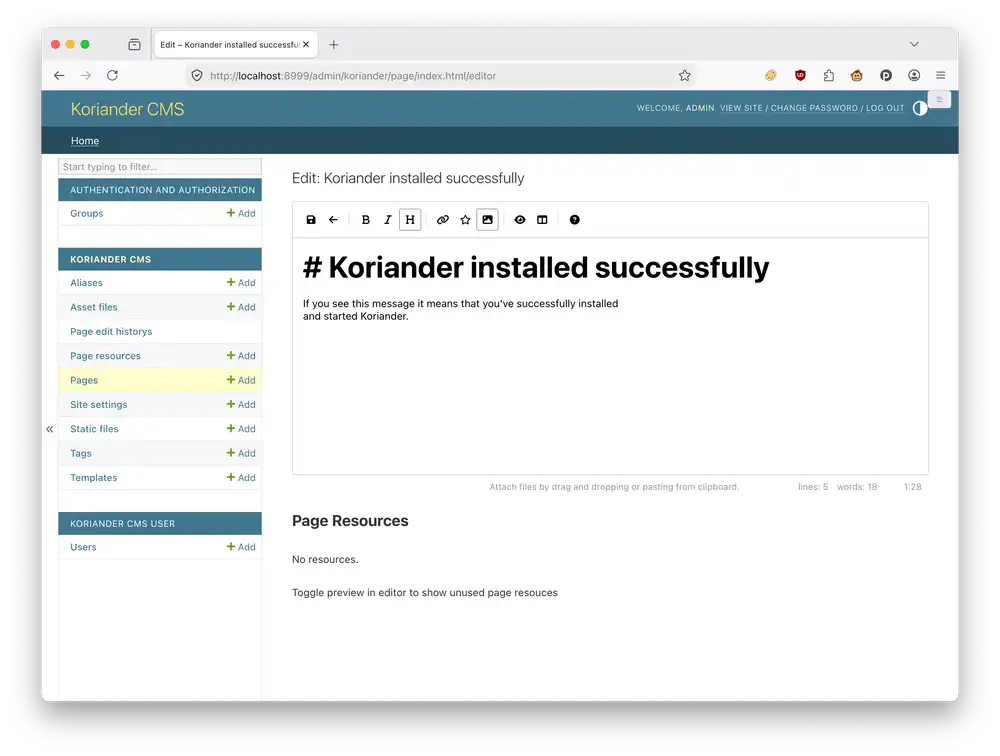Click into the markdown editor text area
Viewport: 1000px width, 756px height.
610,356
